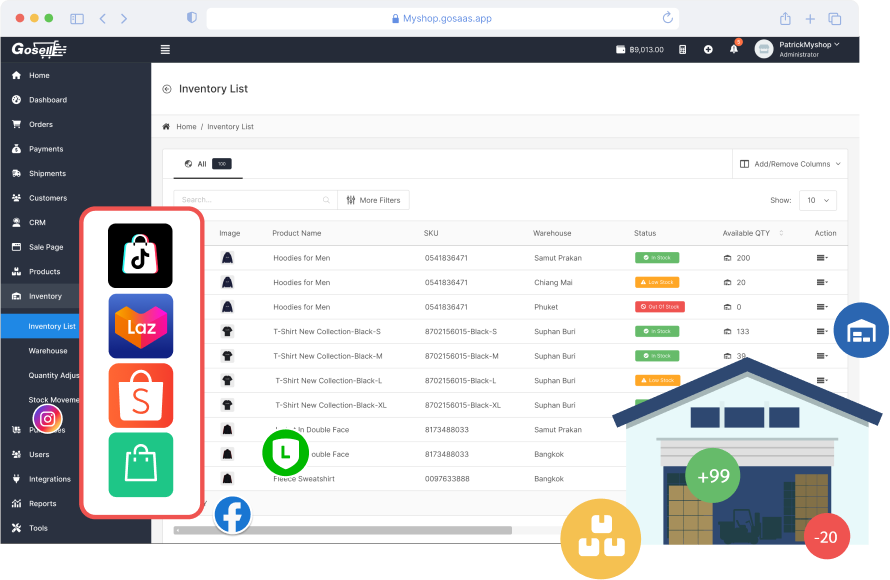The height and width of the screenshot is (580, 890).
Task: Open action menu for Chiang Mai hoodies row
Action: pyautogui.click(x=822, y=282)
